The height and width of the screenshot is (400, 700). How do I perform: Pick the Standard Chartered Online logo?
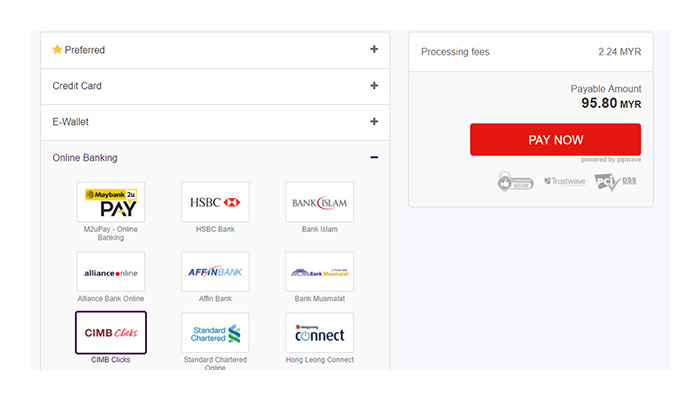215,332
